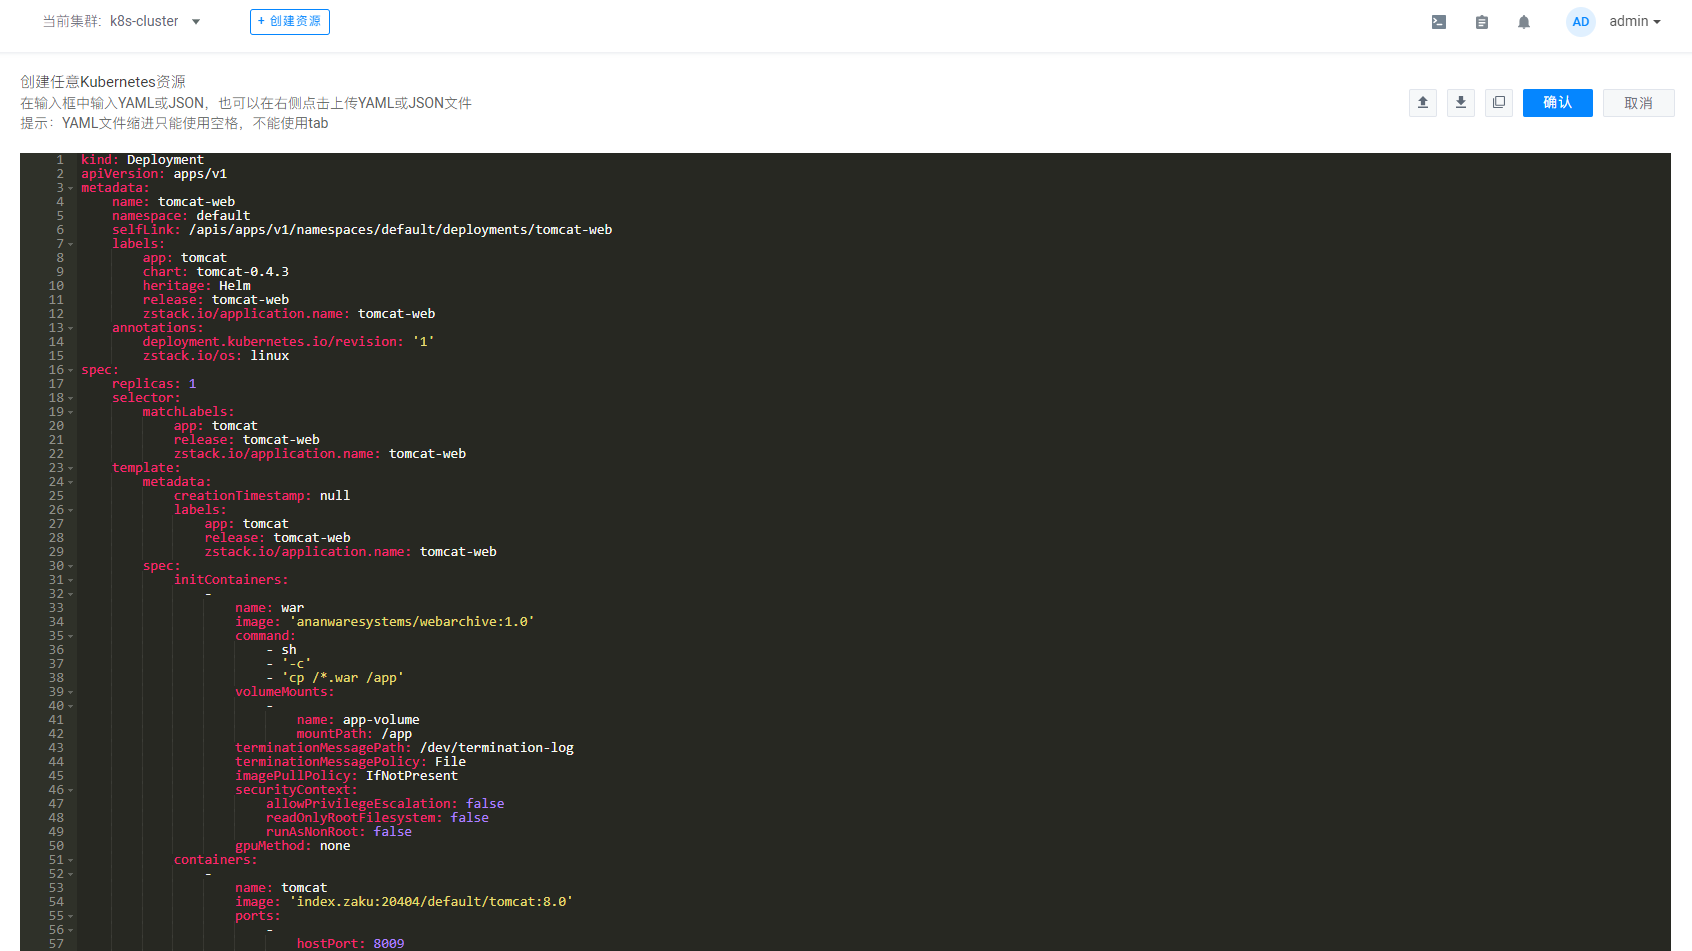This screenshot has height=951, width=1692.
Task: Click the upload YAML file icon
Action: click(1422, 102)
